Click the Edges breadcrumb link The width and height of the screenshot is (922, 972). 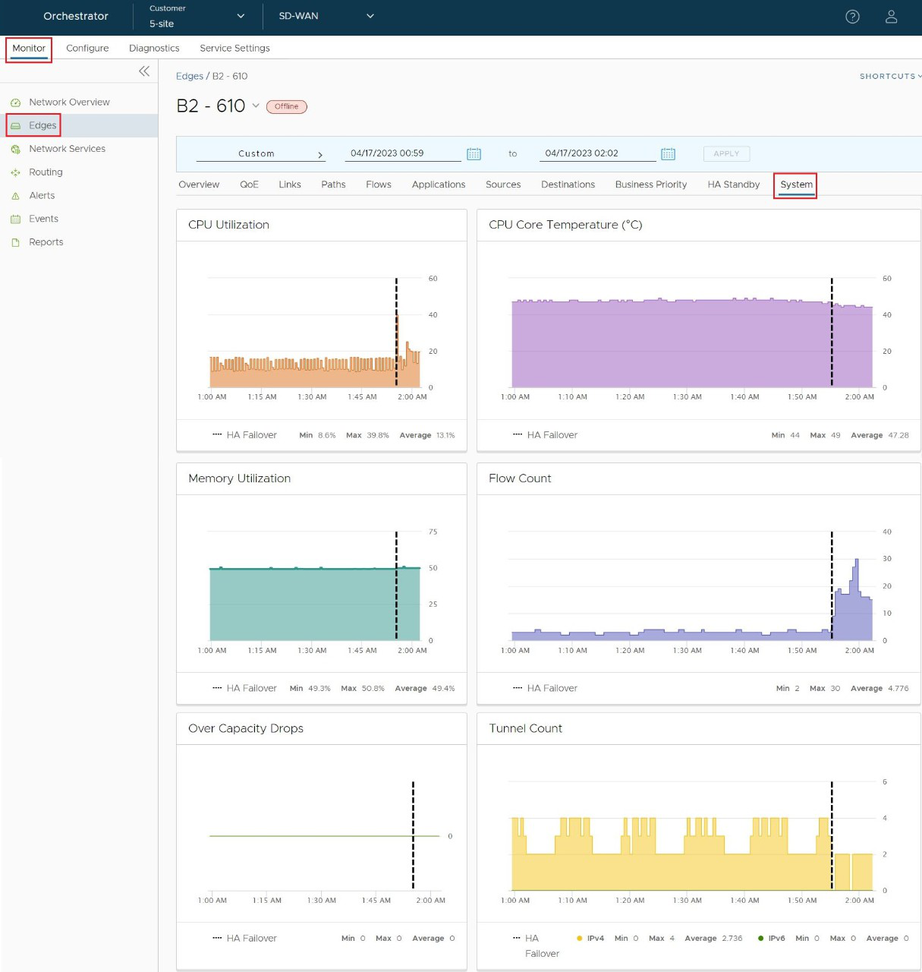[x=189, y=76]
